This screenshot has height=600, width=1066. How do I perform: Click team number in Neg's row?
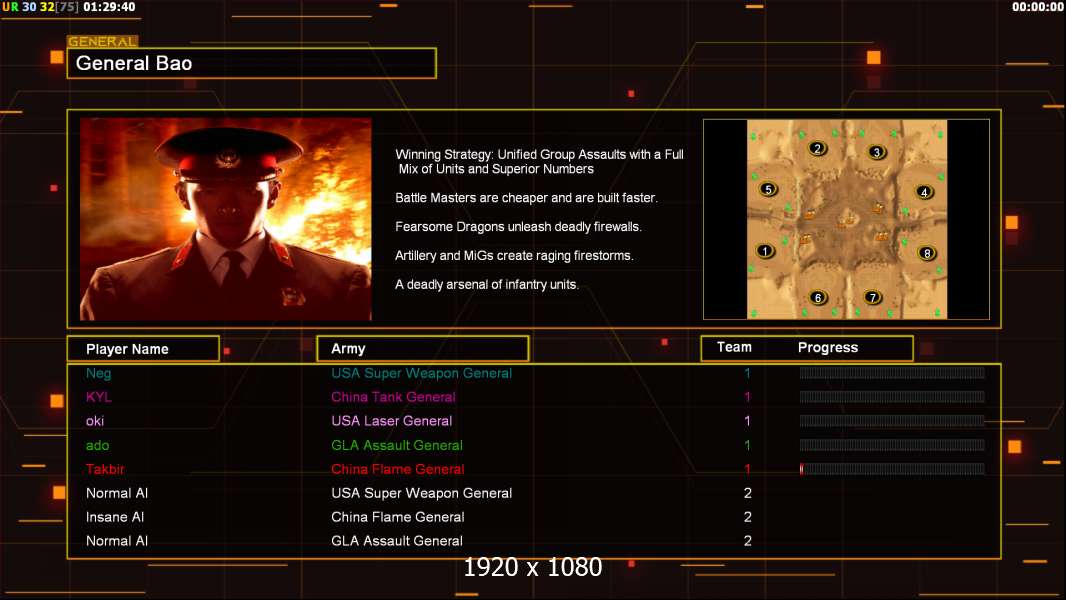(x=747, y=373)
